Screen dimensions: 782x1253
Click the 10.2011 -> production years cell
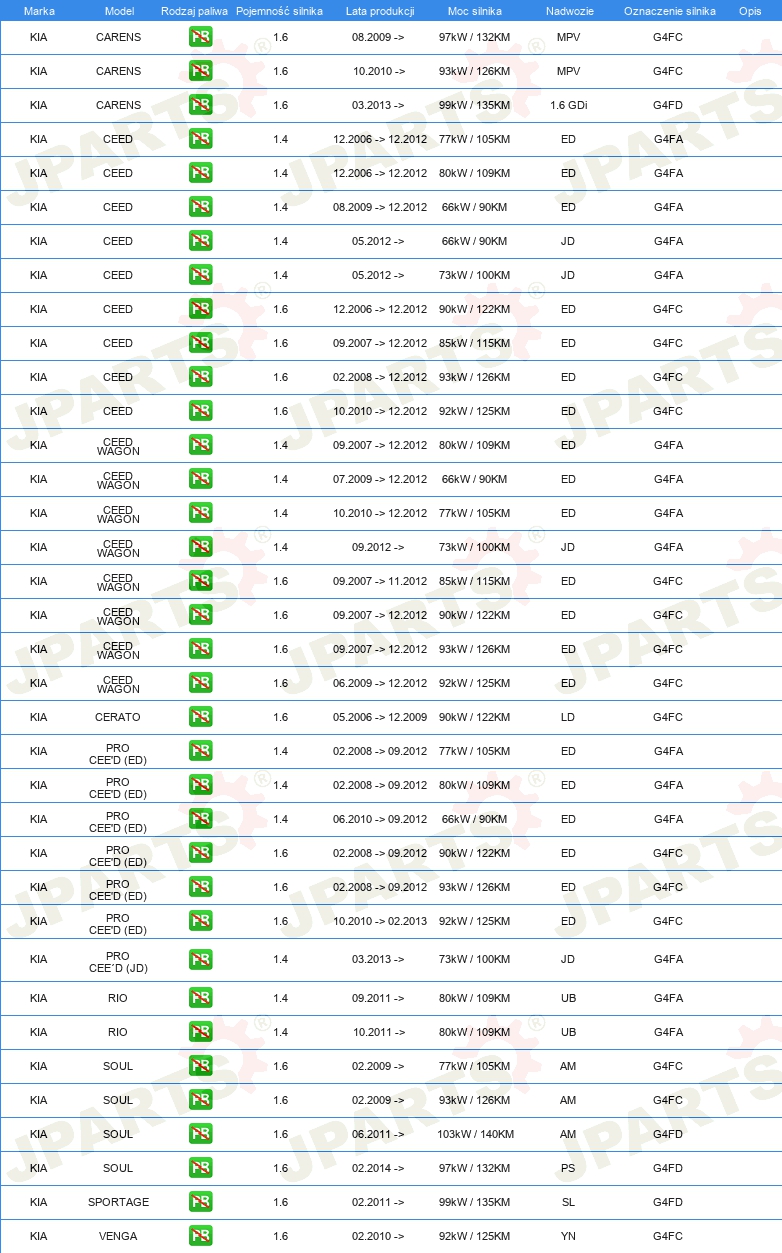point(378,1032)
